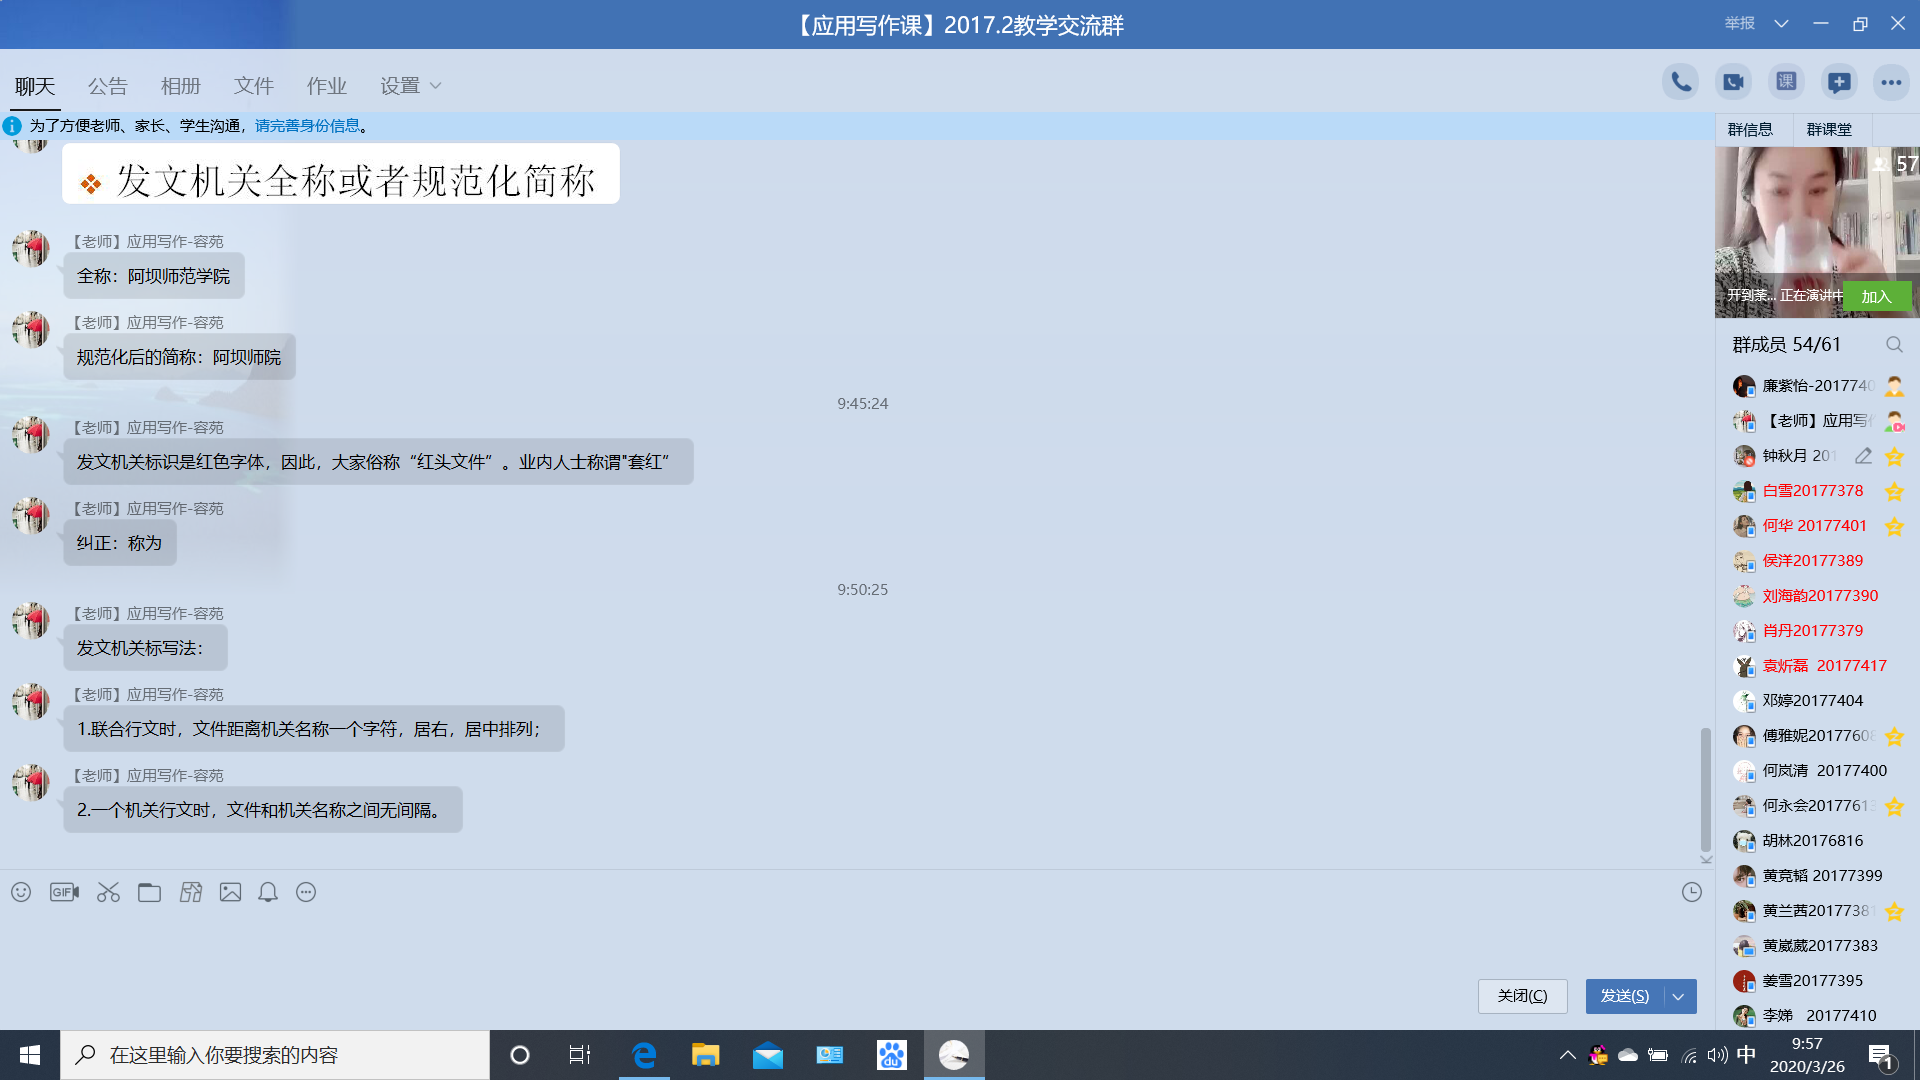Click the bell notification icon
The width and height of the screenshot is (1920, 1080).
(x=268, y=892)
